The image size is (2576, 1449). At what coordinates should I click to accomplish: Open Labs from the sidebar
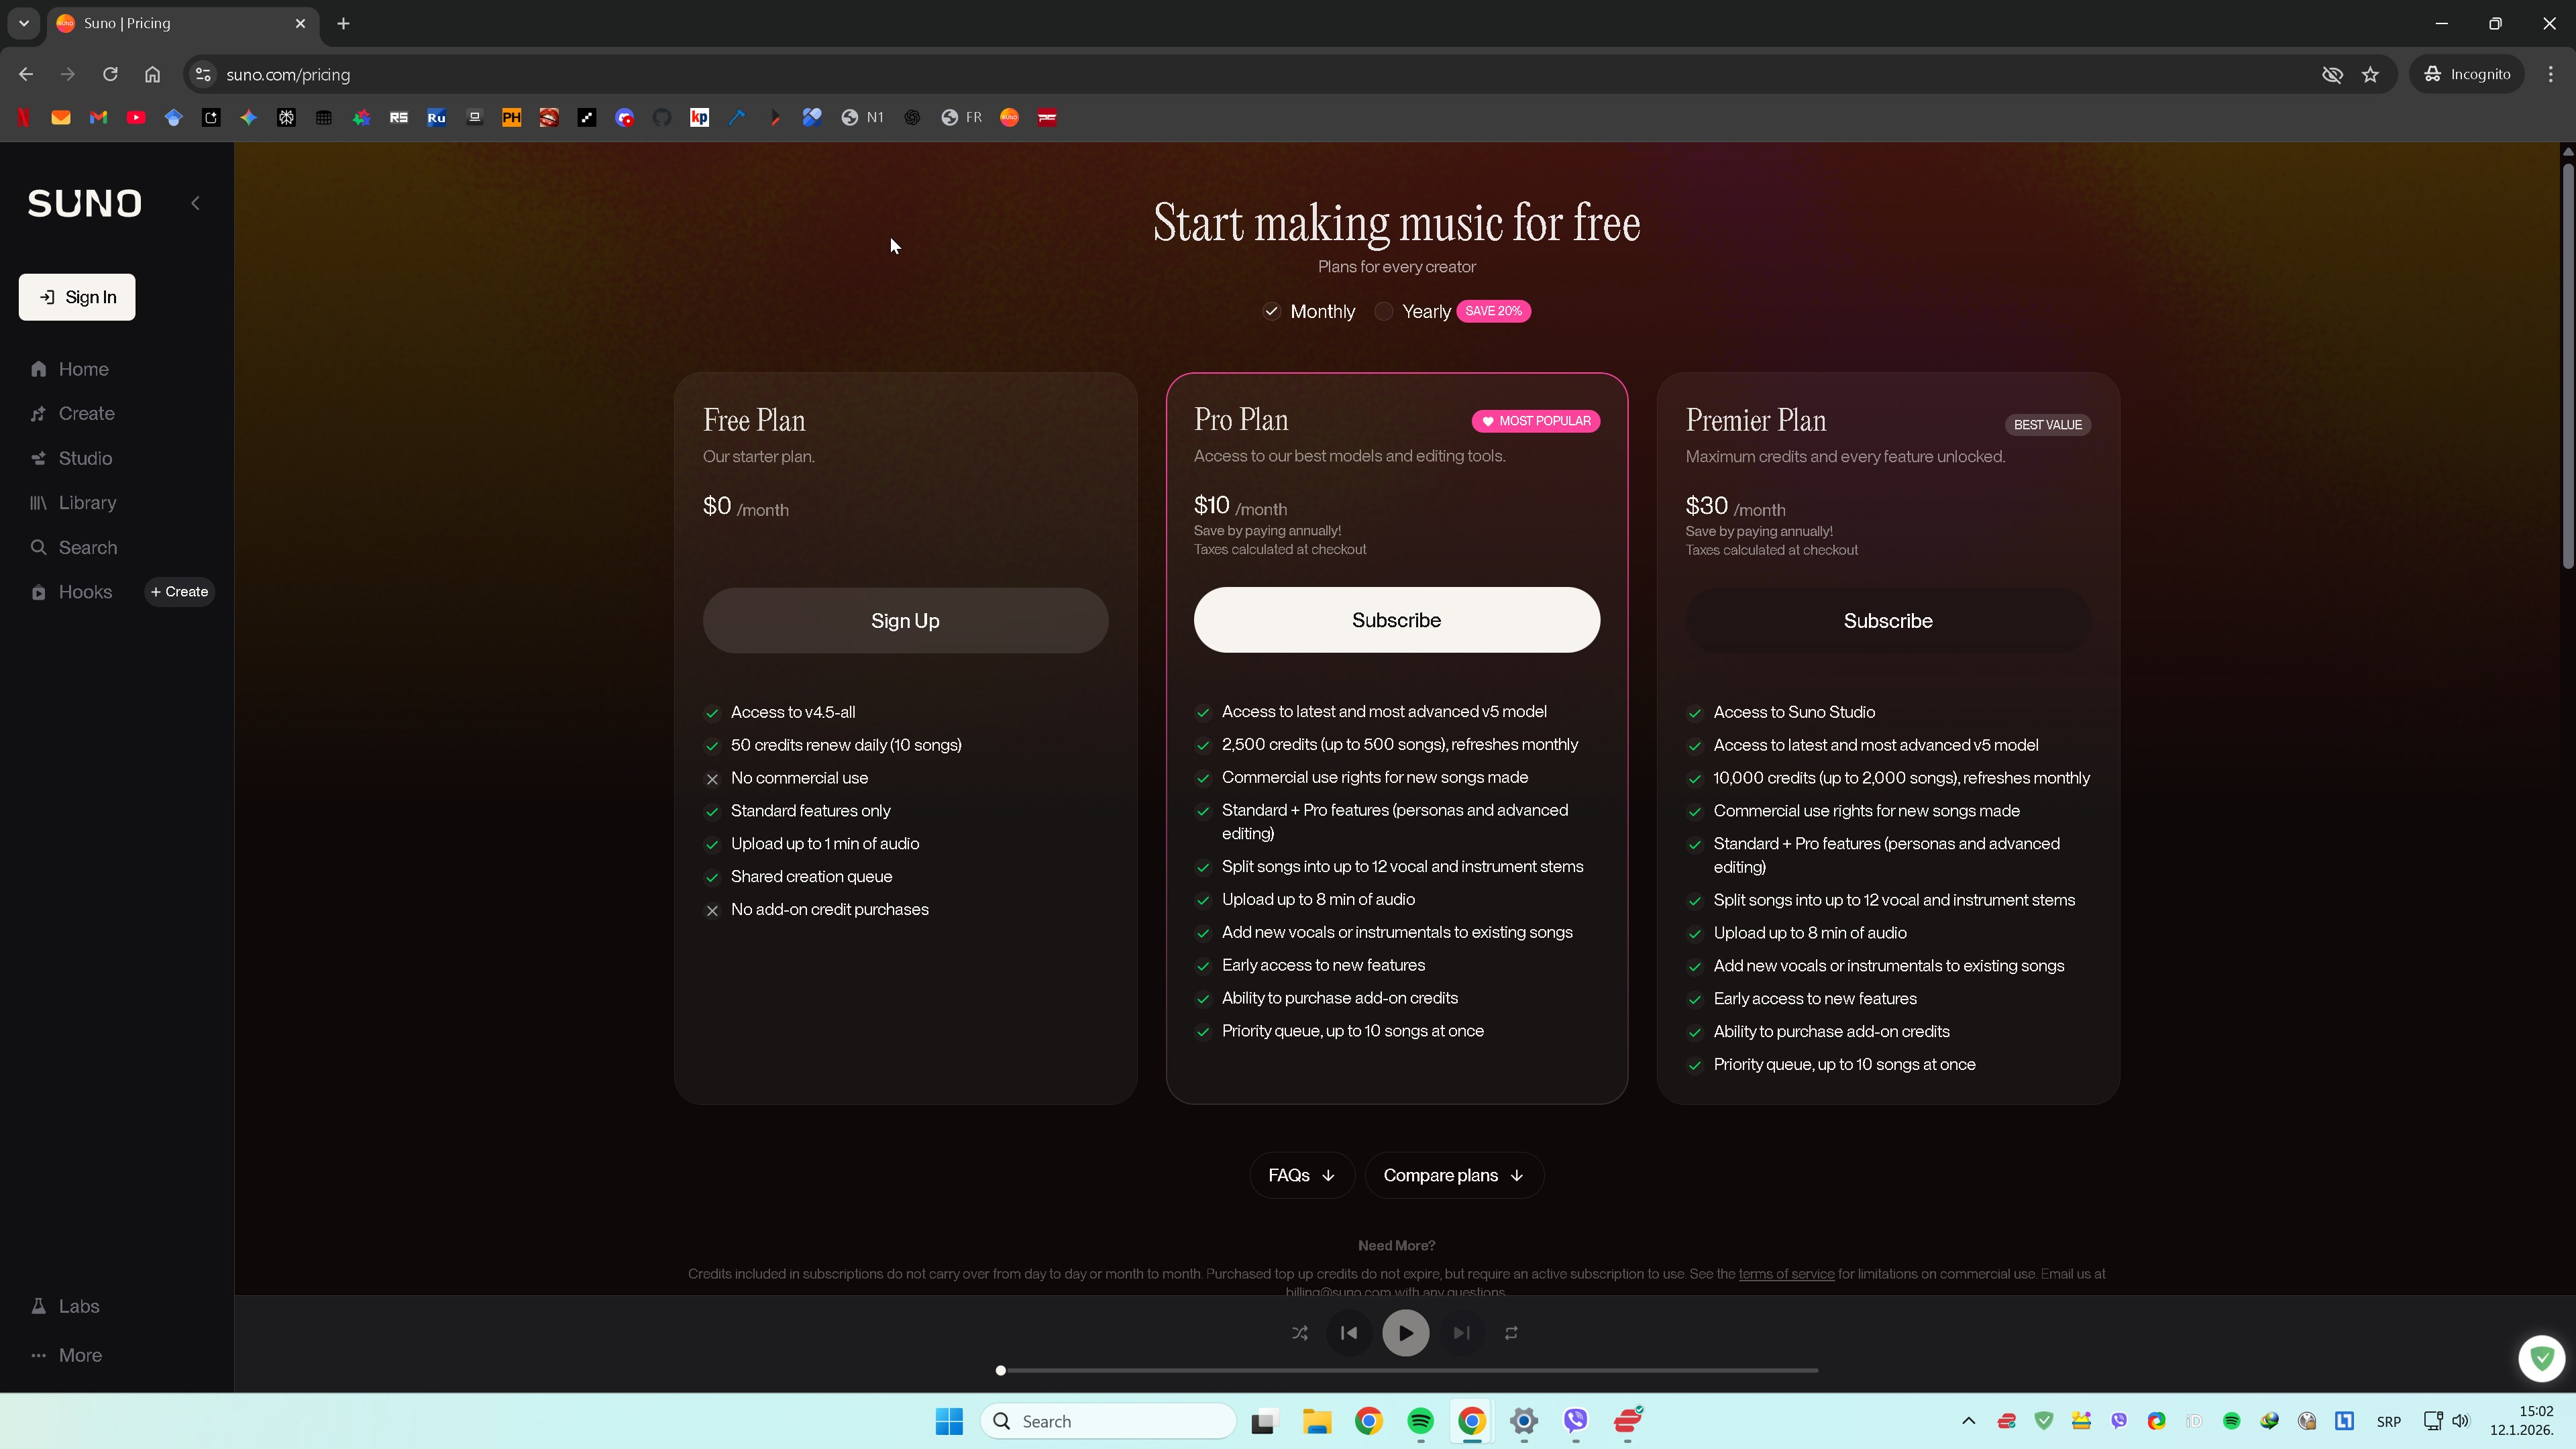click(78, 1306)
